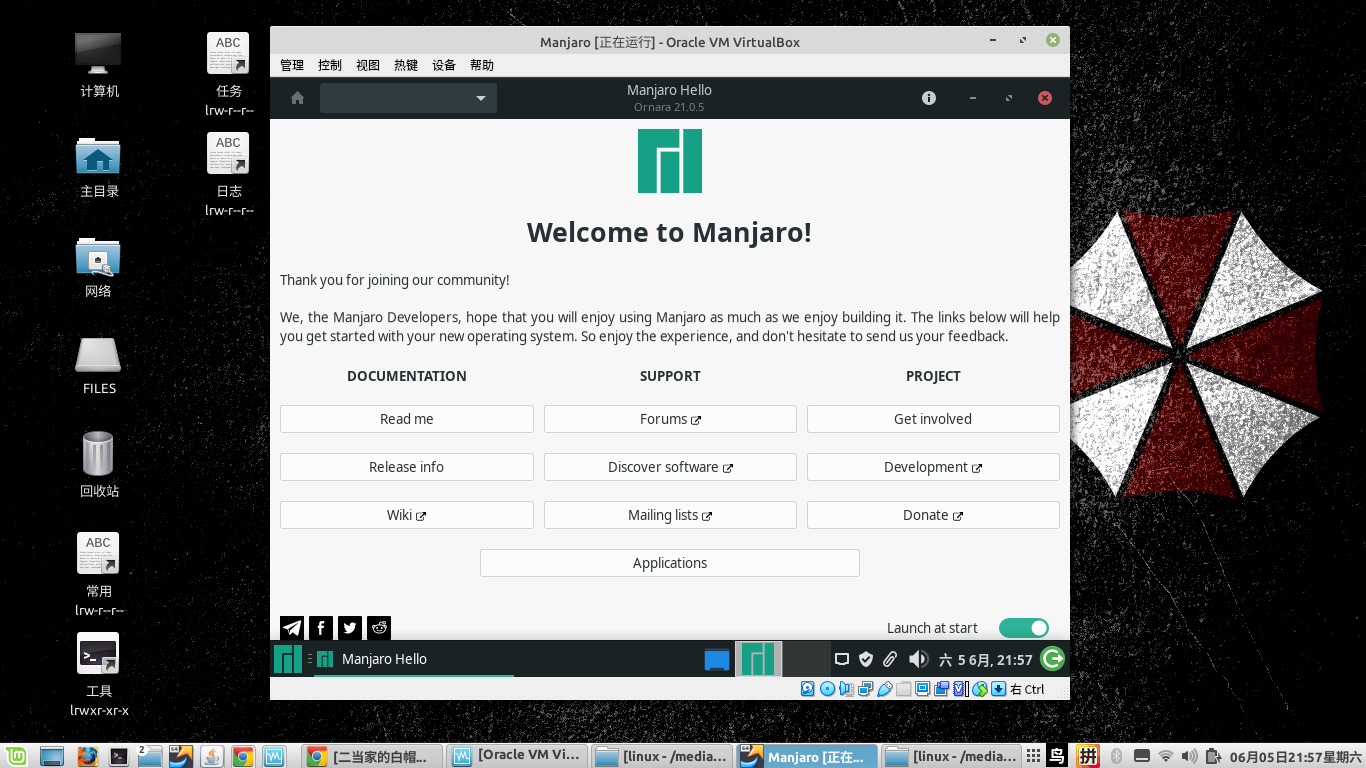Screen dimensions: 1366x768
Task: Launch Firefox from host taskbar
Action: [x=87, y=756]
